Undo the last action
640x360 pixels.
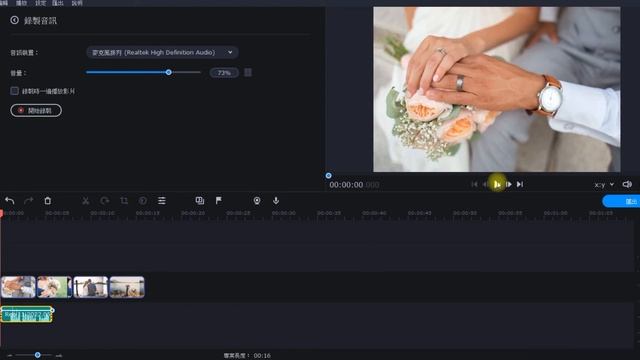point(10,200)
